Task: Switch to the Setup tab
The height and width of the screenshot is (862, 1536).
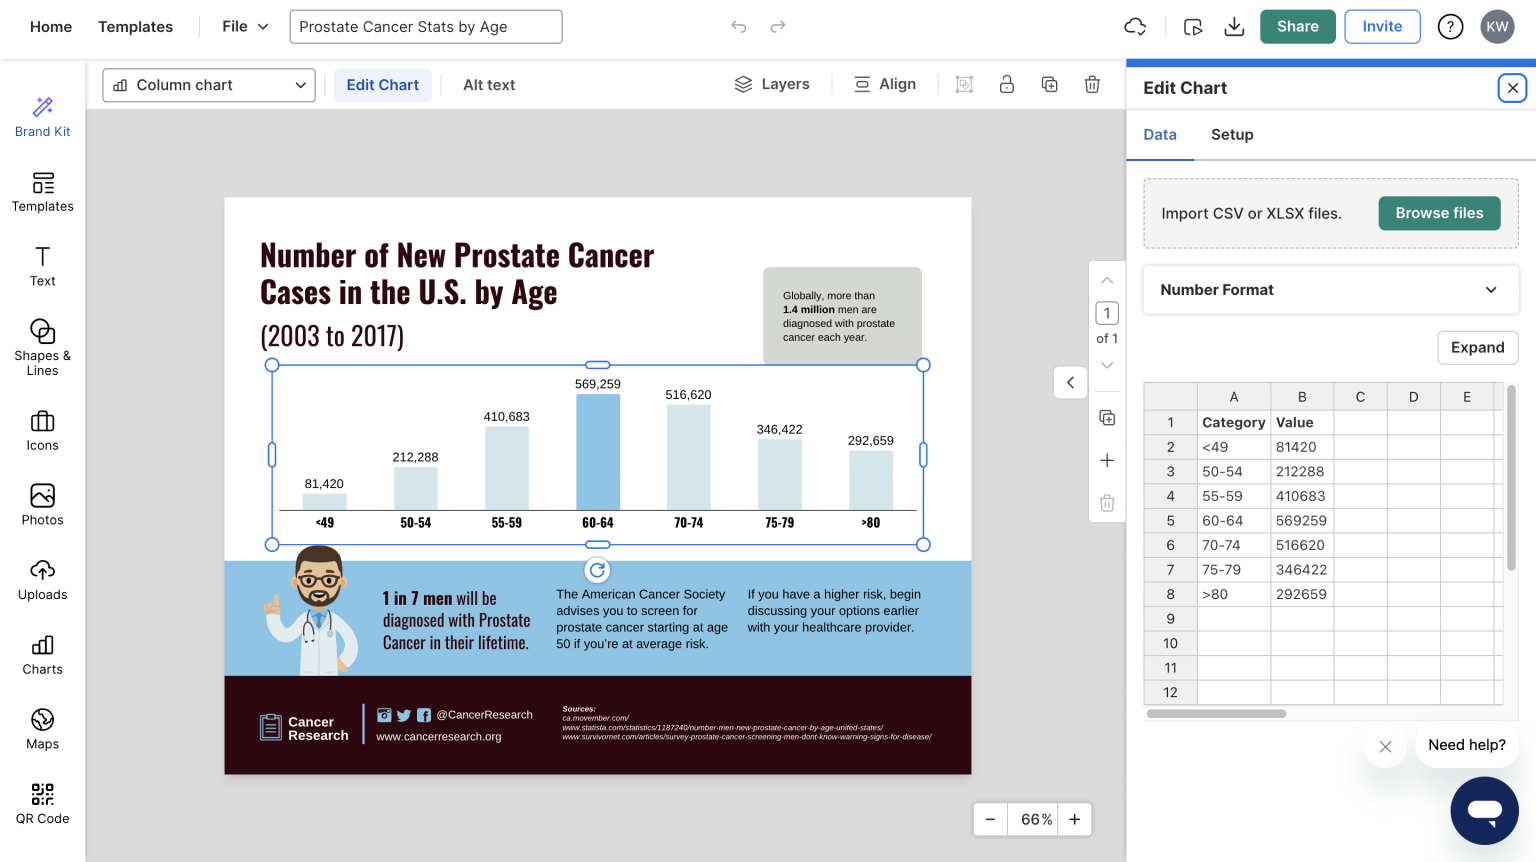Action: (x=1232, y=134)
